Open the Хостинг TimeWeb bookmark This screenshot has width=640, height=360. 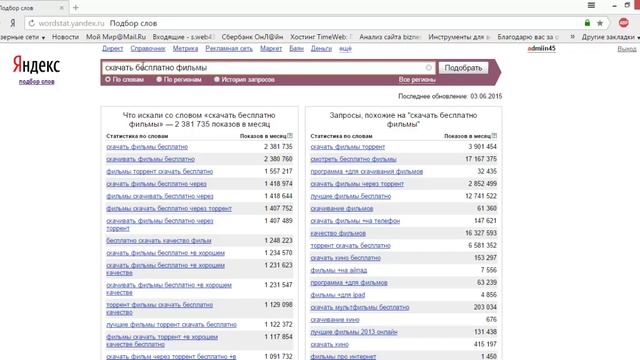(321, 37)
